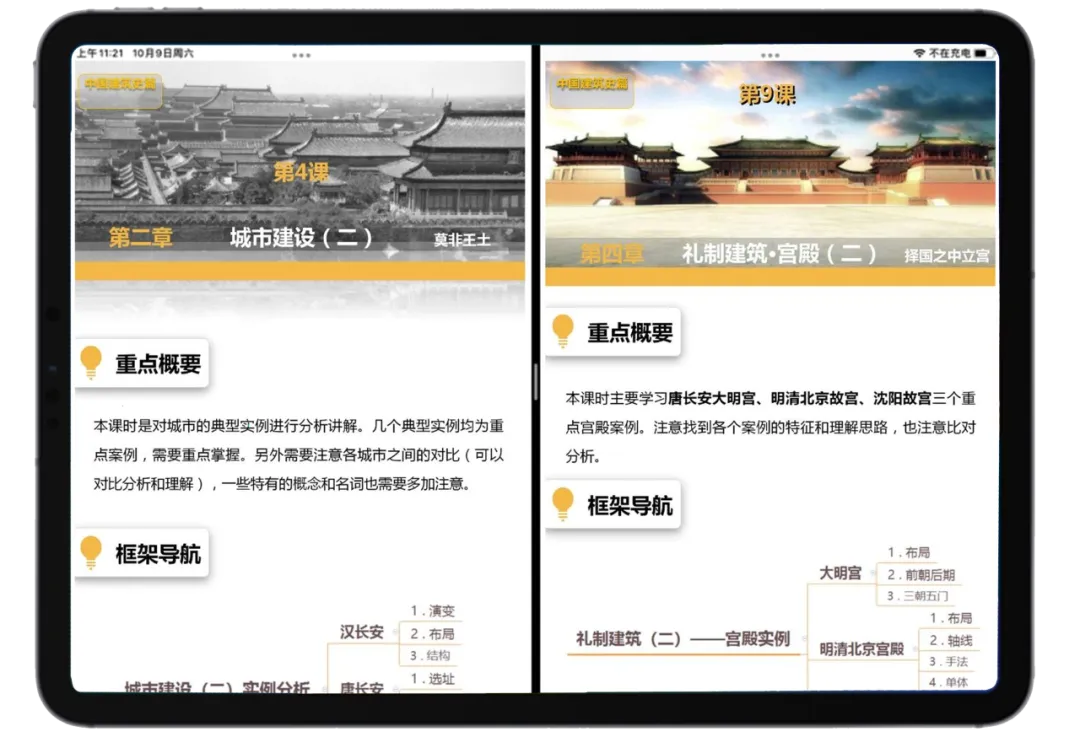
Task: Tap the left pane multitasking three-dots handle
Action: [301, 55]
